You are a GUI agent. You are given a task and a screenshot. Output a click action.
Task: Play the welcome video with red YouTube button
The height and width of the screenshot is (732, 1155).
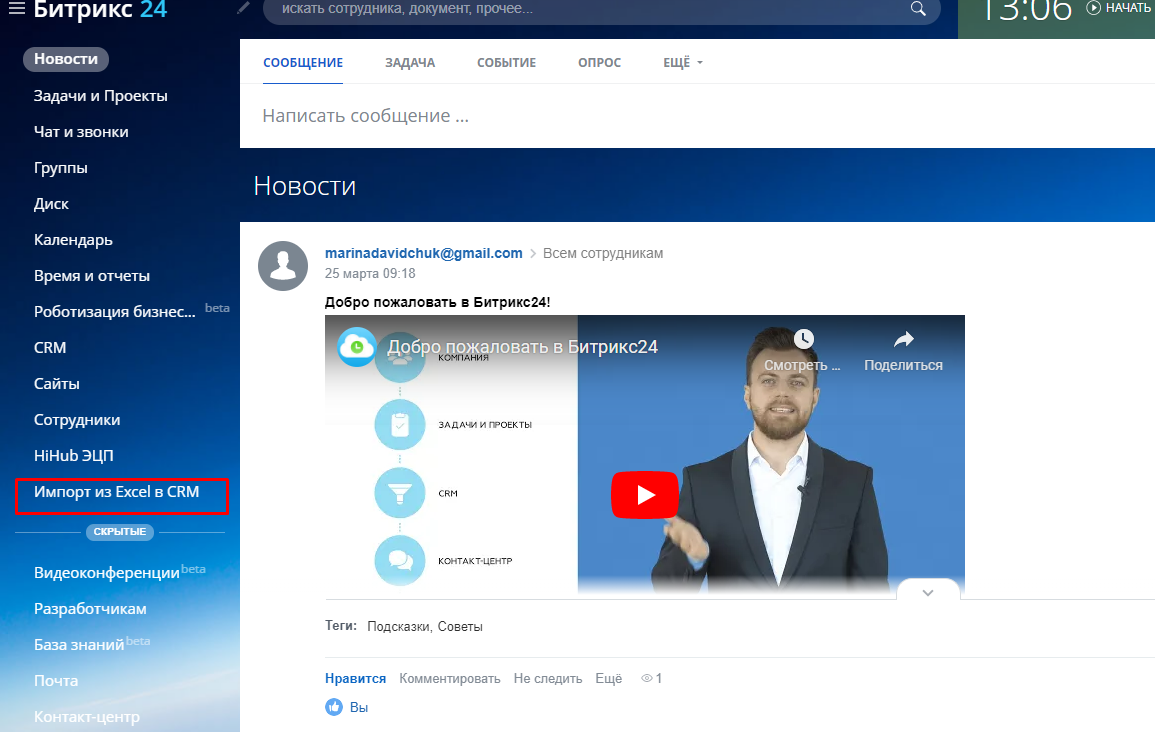[x=645, y=494]
